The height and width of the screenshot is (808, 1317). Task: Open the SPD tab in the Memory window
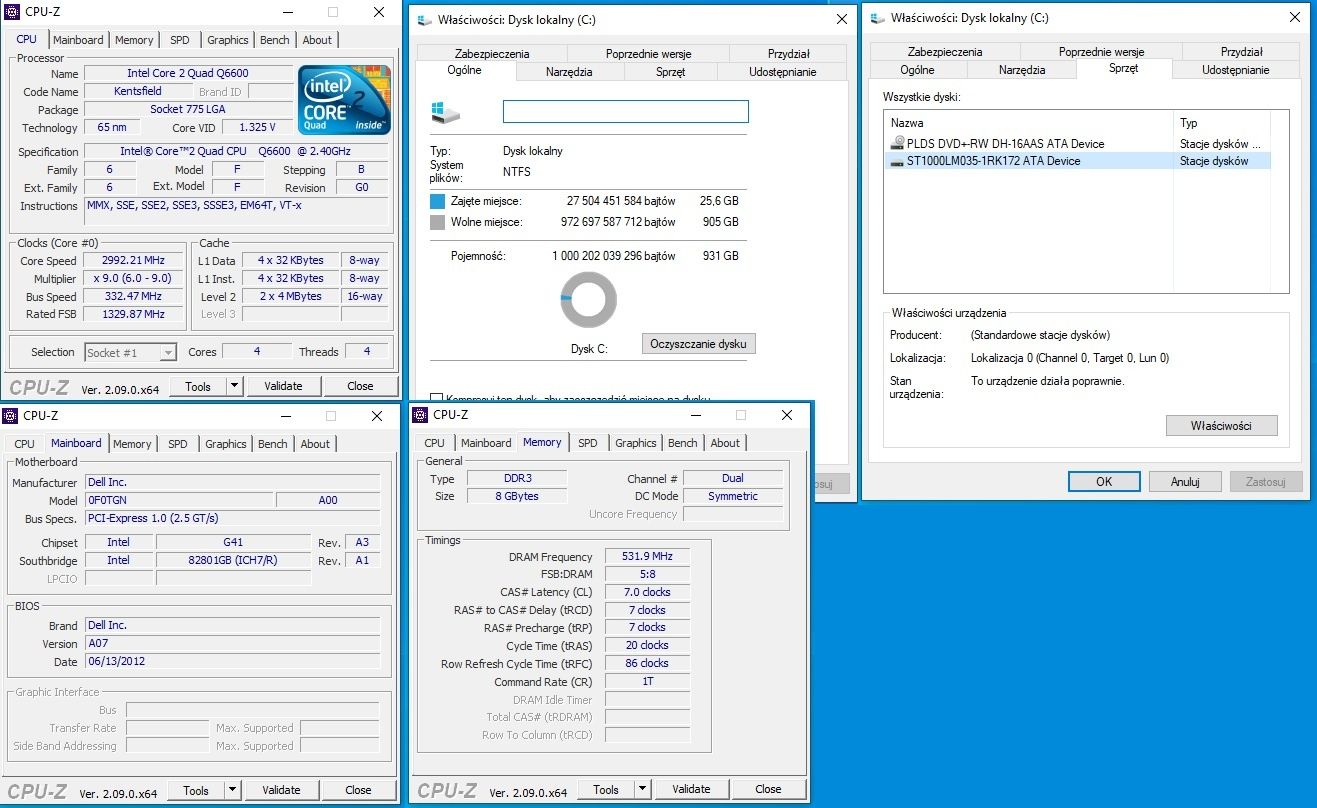(x=588, y=443)
